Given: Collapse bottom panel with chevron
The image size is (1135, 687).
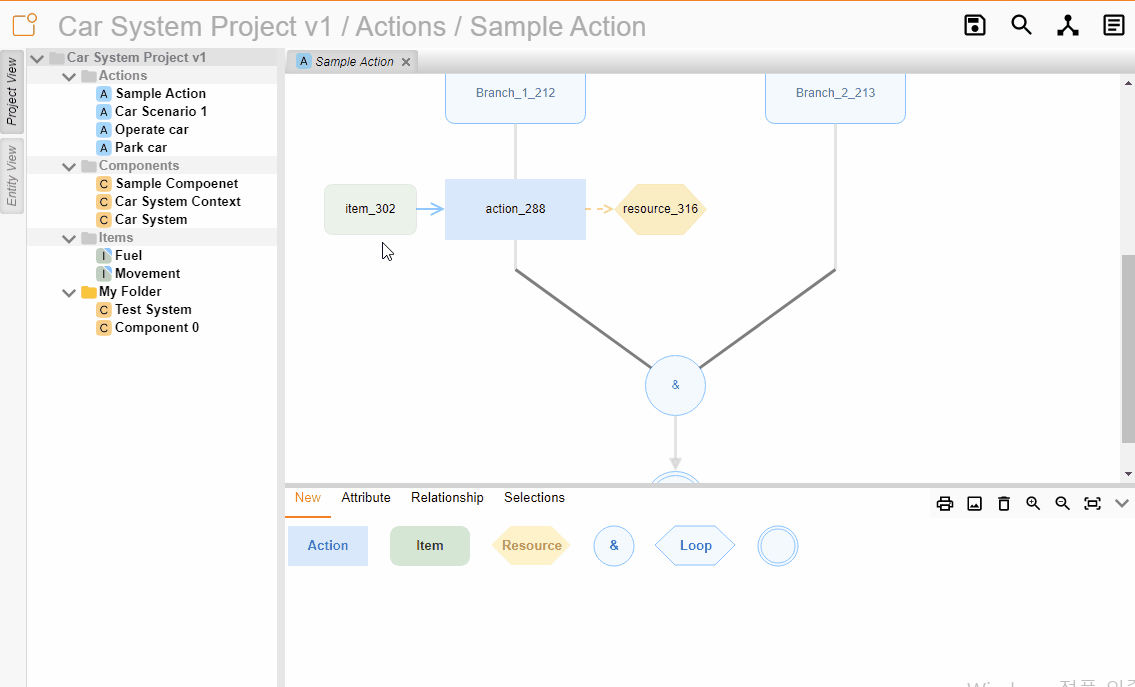Looking at the screenshot, I should coord(1122,503).
